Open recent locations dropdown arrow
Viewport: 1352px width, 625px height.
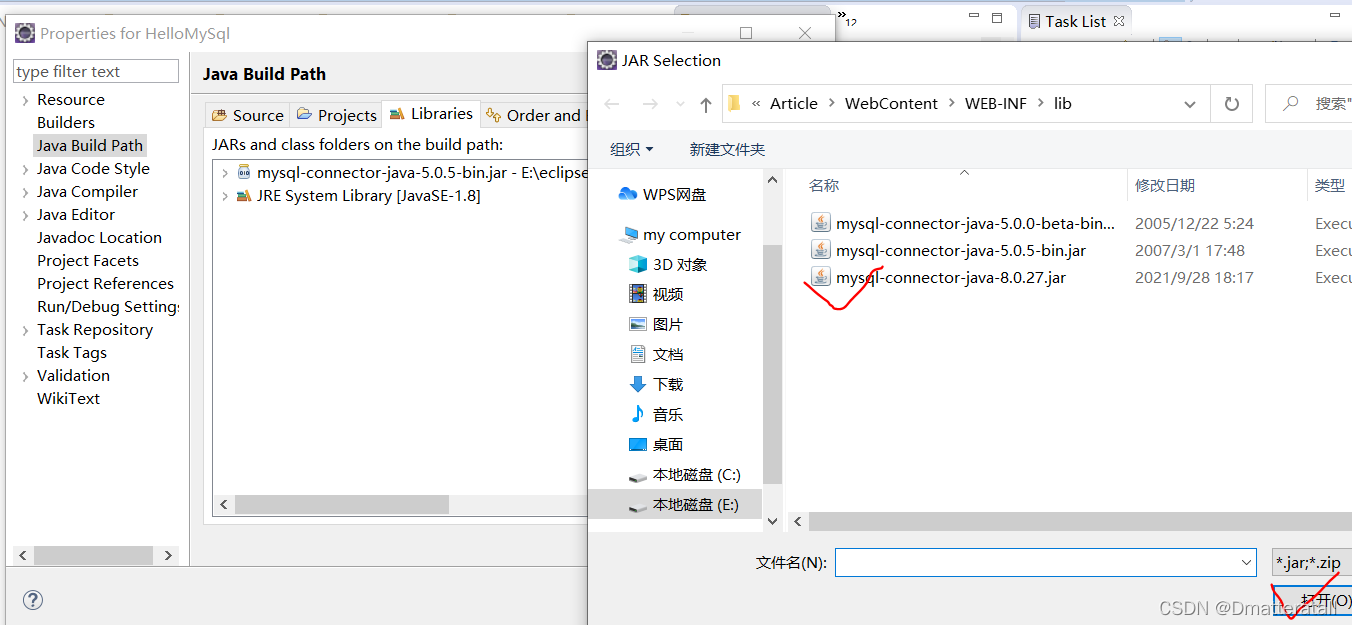(x=680, y=104)
